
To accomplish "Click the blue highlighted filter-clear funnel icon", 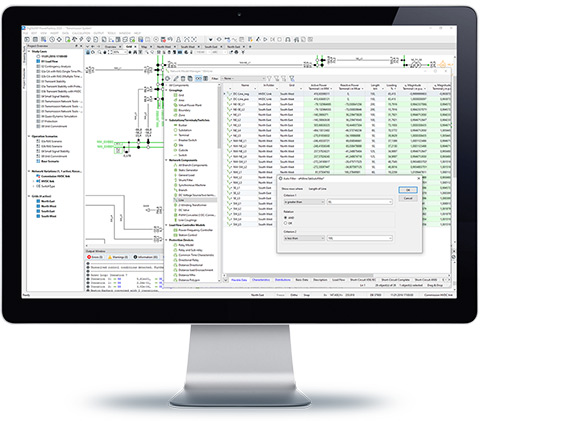I will coord(292,78).
